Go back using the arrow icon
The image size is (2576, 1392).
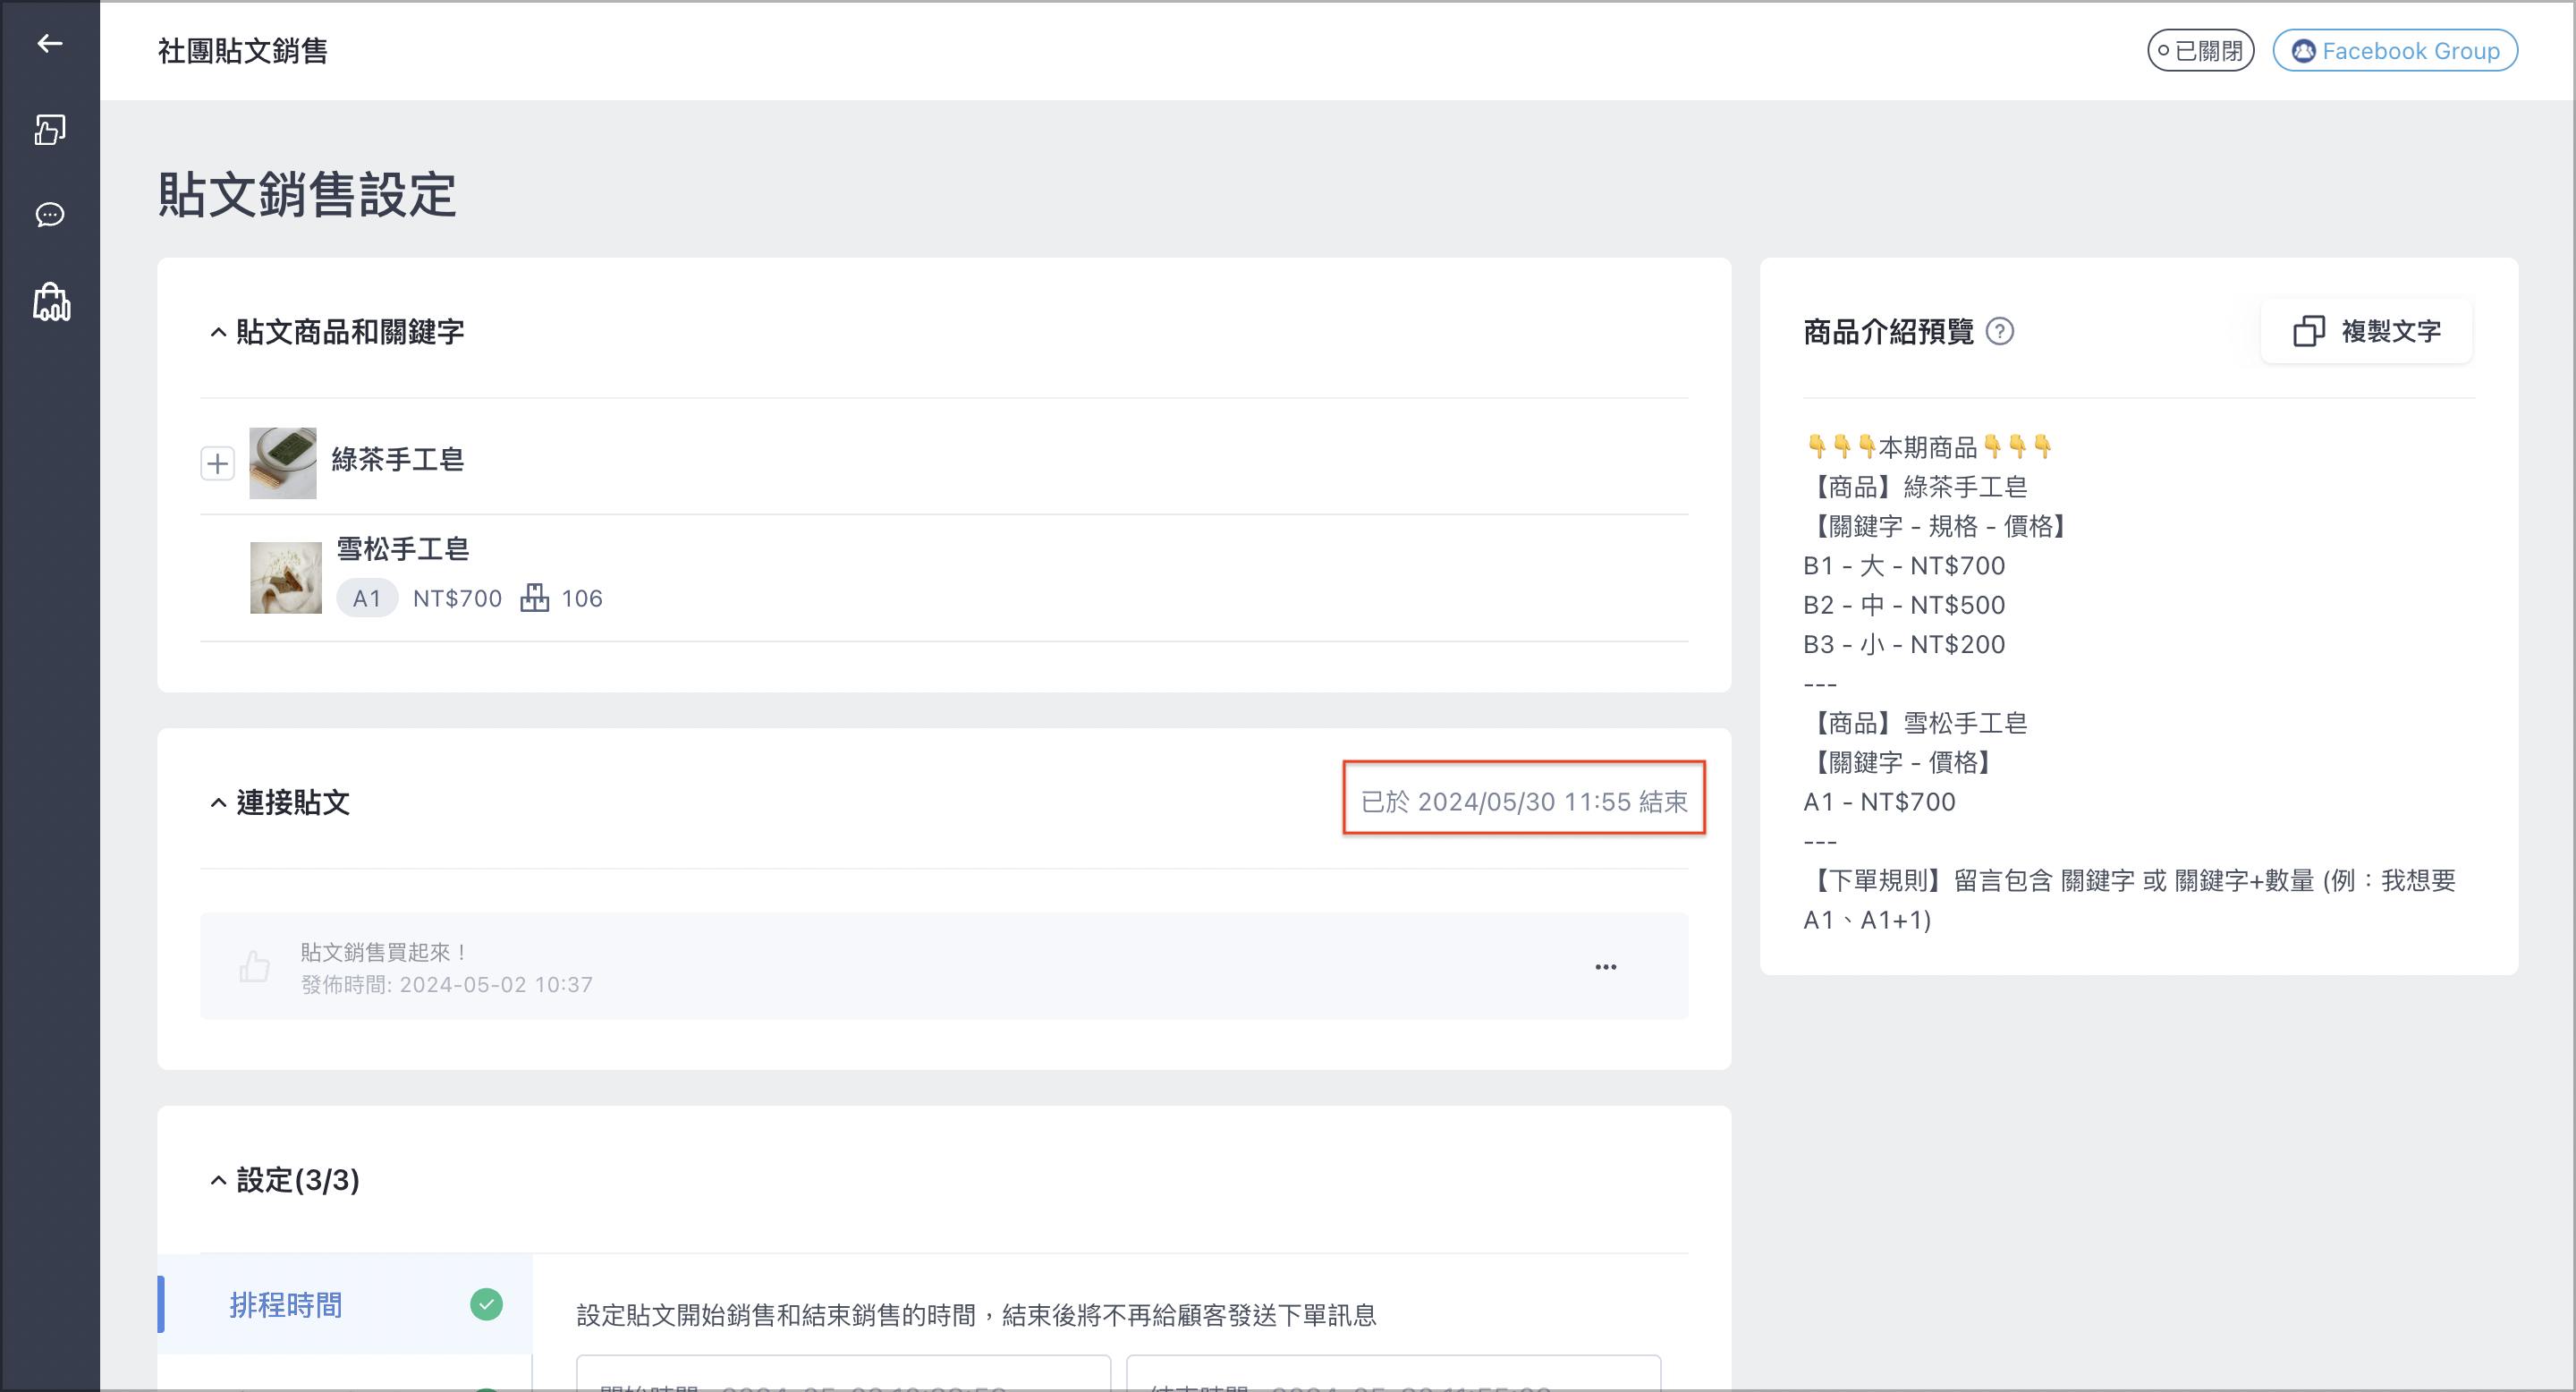click(50, 44)
